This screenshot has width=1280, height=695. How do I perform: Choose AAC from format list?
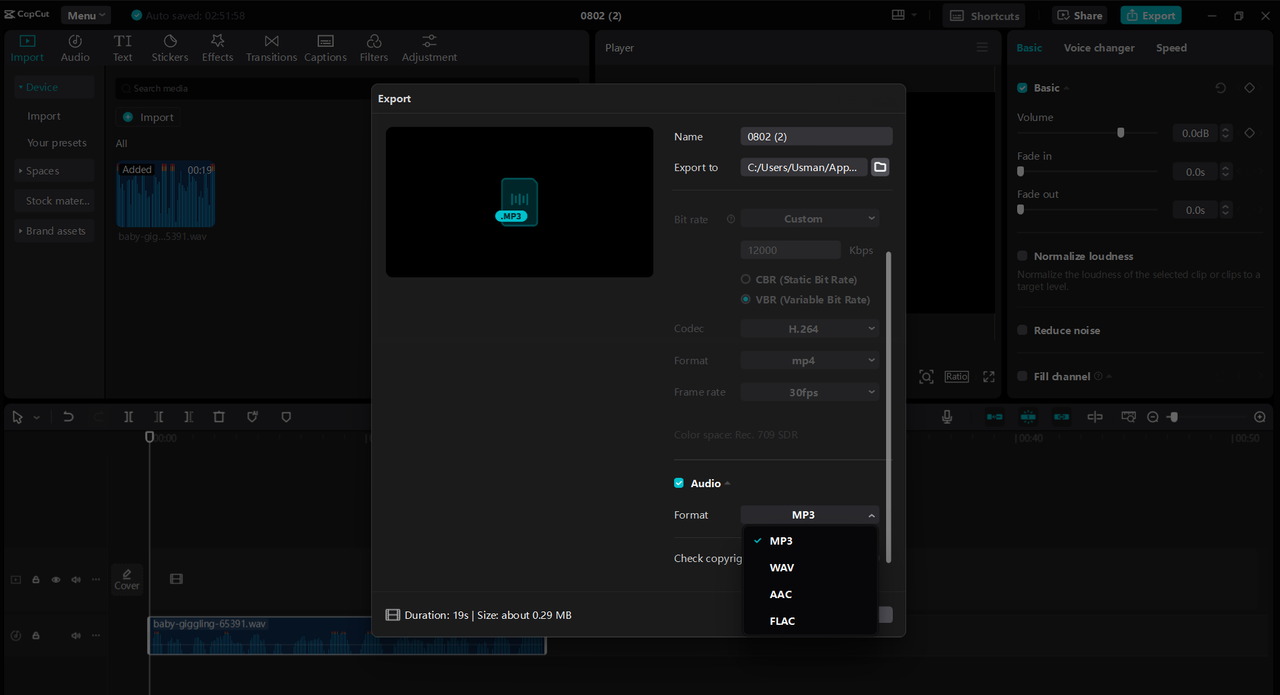tap(810, 594)
